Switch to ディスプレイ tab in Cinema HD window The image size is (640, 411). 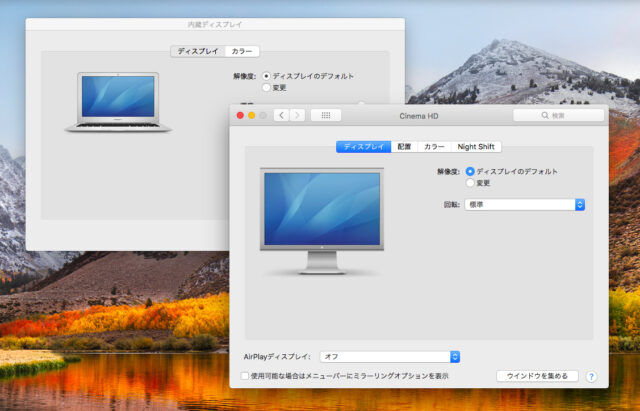click(x=364, y=147)
